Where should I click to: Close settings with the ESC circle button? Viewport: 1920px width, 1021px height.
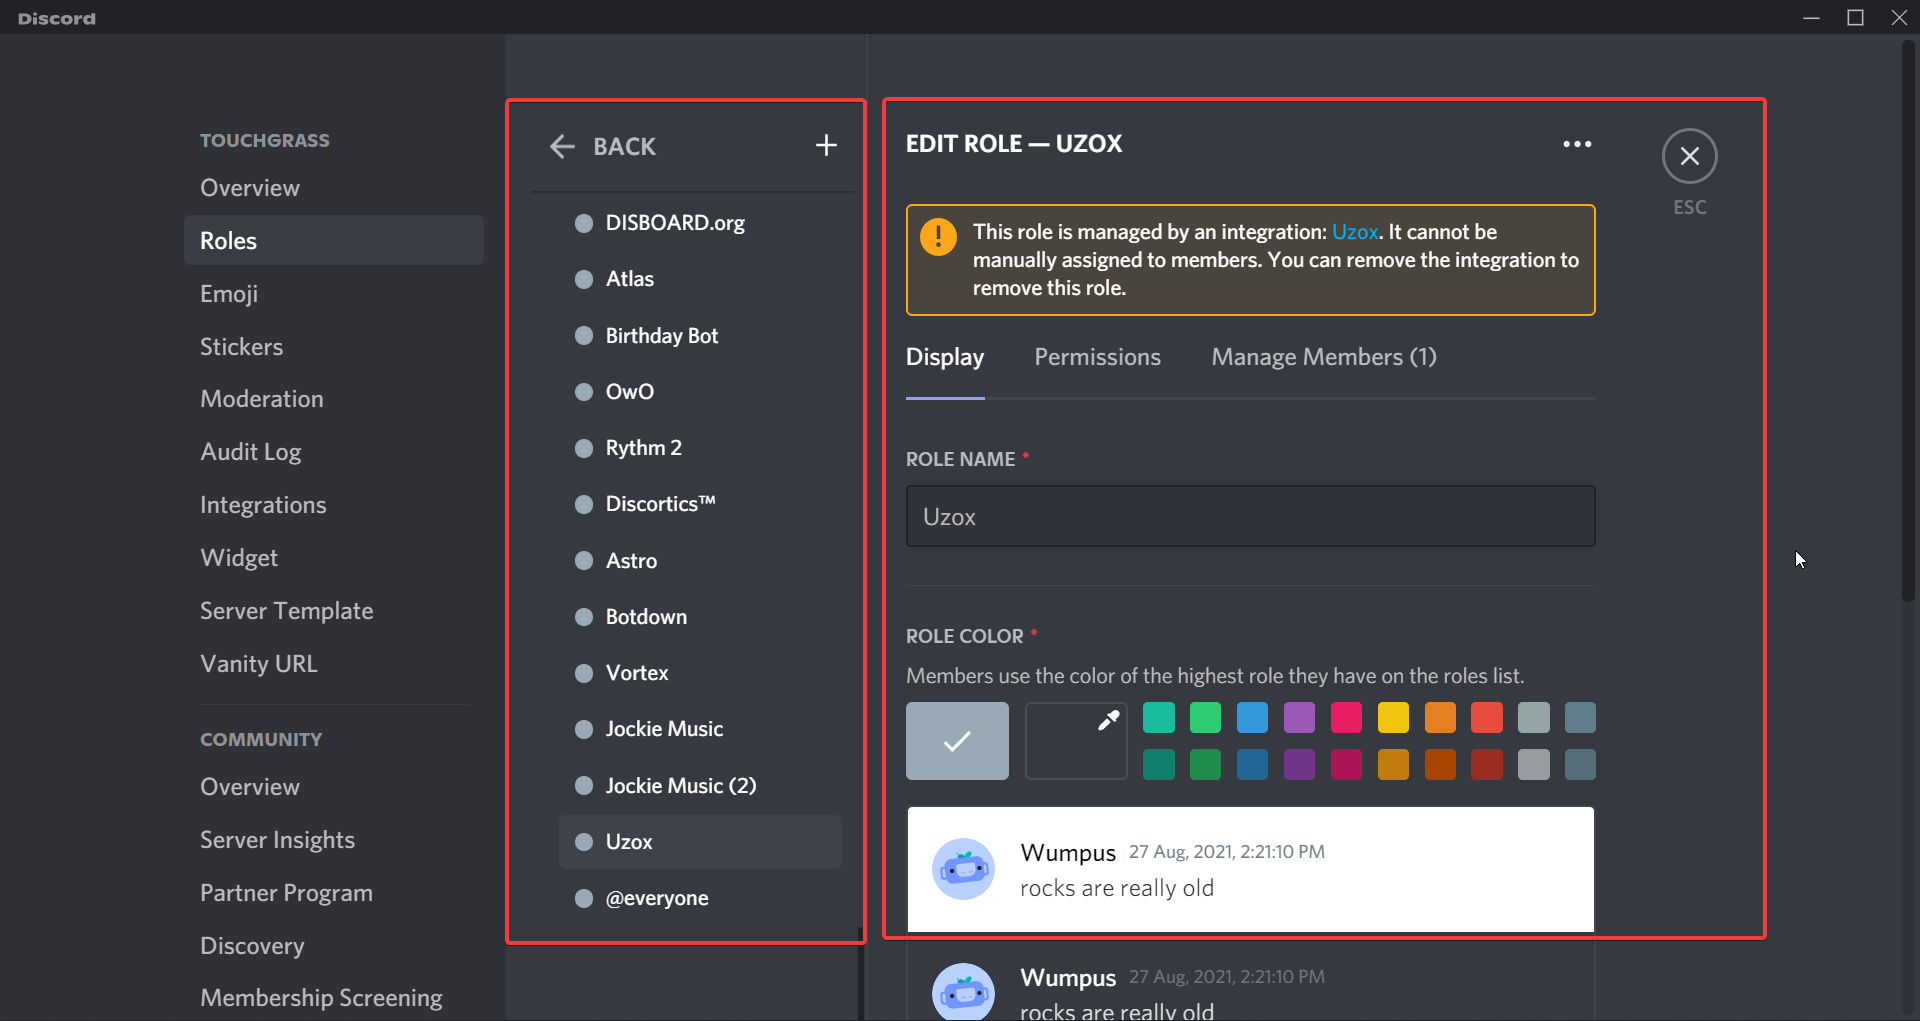point(1690,156)
